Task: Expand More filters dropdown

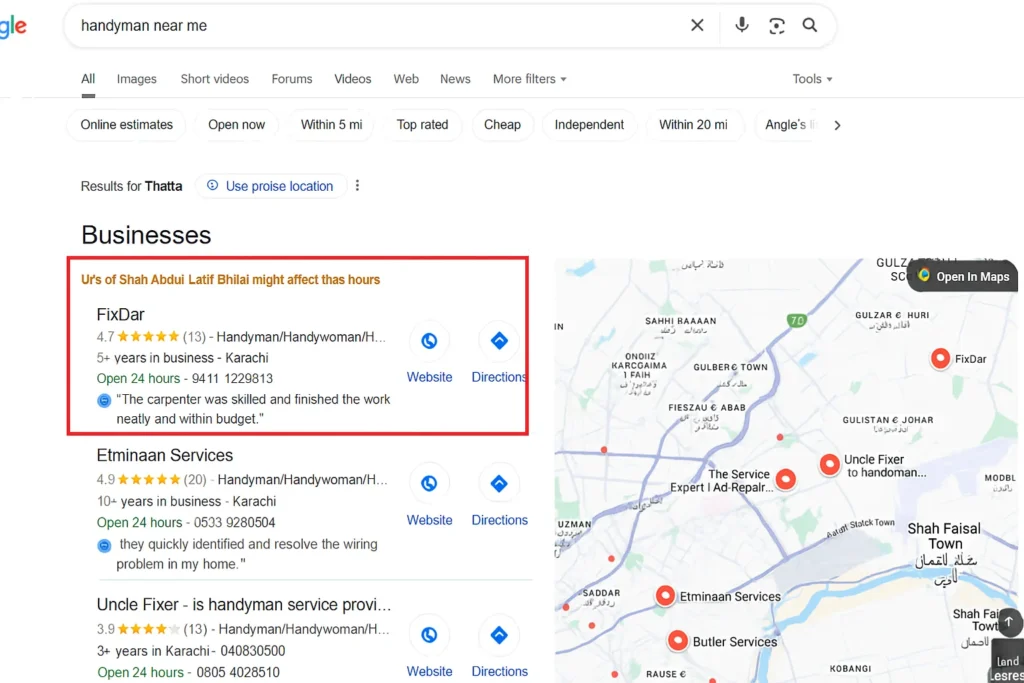Action: 530,79
